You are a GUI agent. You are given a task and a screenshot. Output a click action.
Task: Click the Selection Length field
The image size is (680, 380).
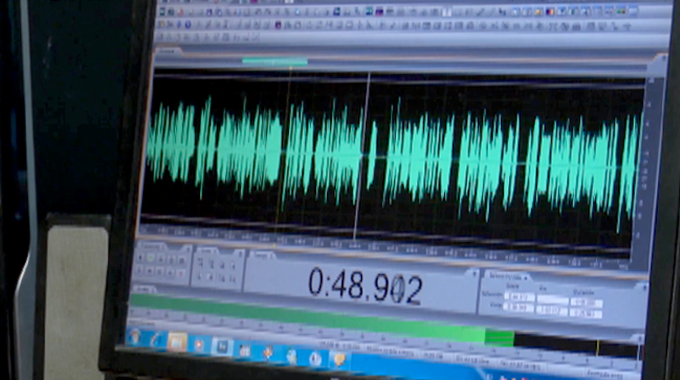[586, 303]
